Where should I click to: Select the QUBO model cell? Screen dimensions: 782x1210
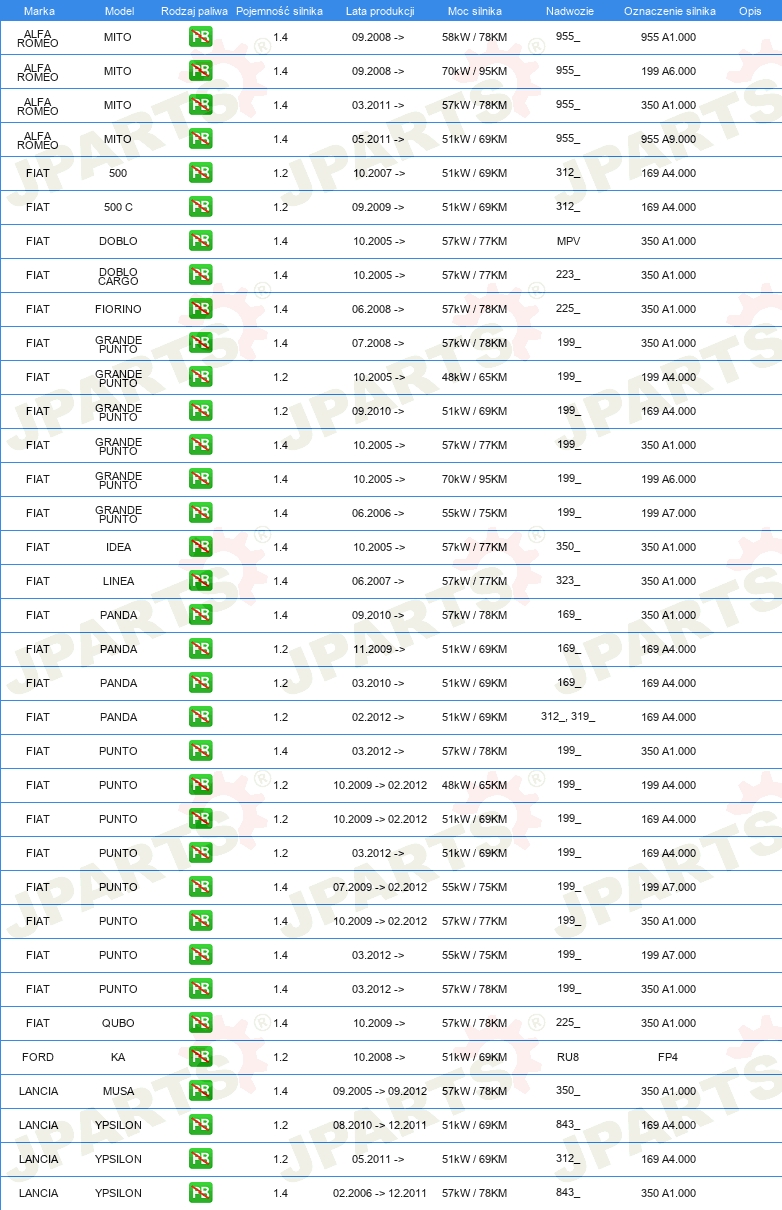pyautogui.click(x=118, y=1023)
